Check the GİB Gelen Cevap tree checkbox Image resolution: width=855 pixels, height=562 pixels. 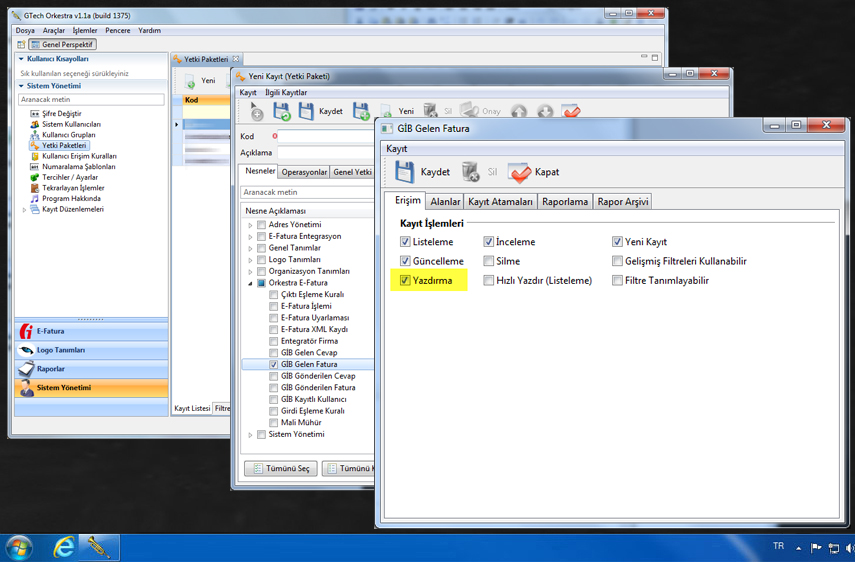[274, 353]
